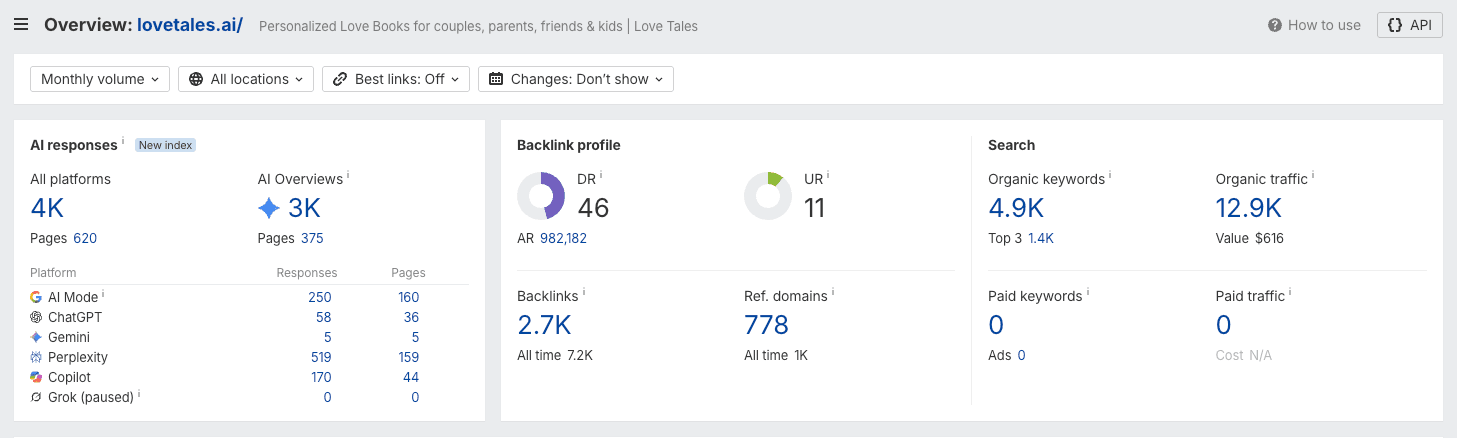Click the Perplexity platform icon

coord(36,357)
